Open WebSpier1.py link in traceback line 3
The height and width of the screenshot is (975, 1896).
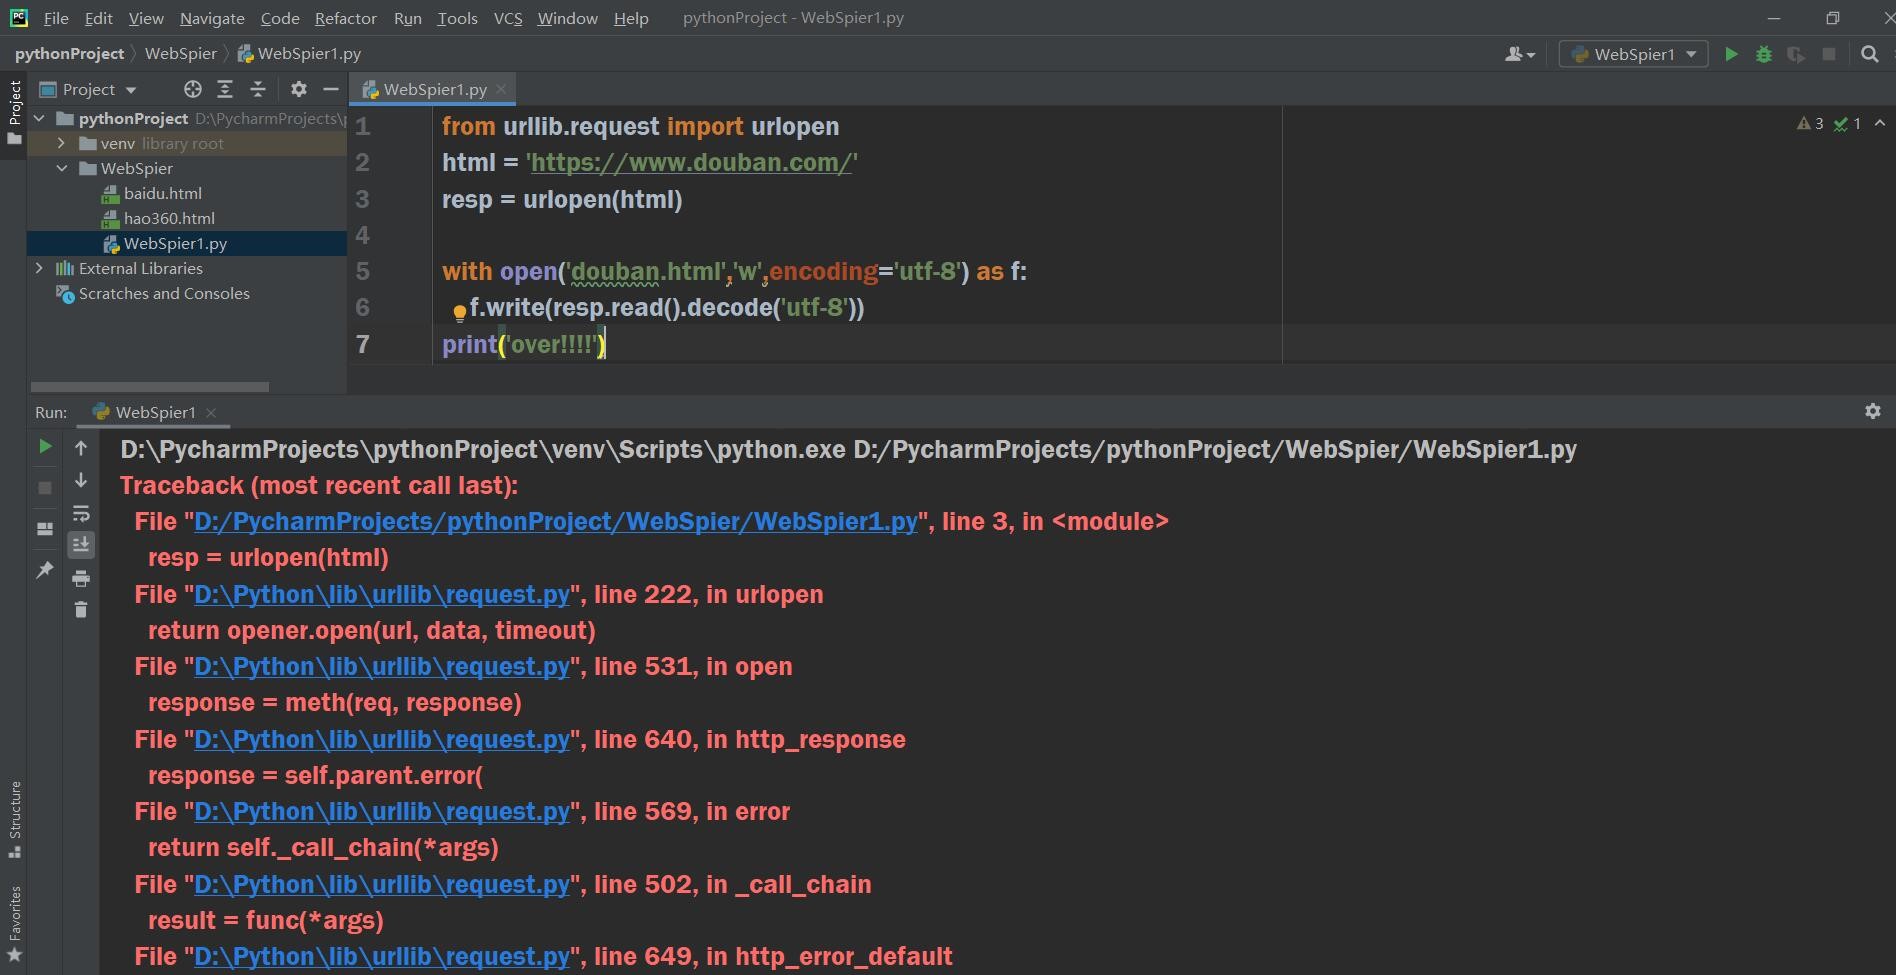pyautogui.click(x=556, y=521)
